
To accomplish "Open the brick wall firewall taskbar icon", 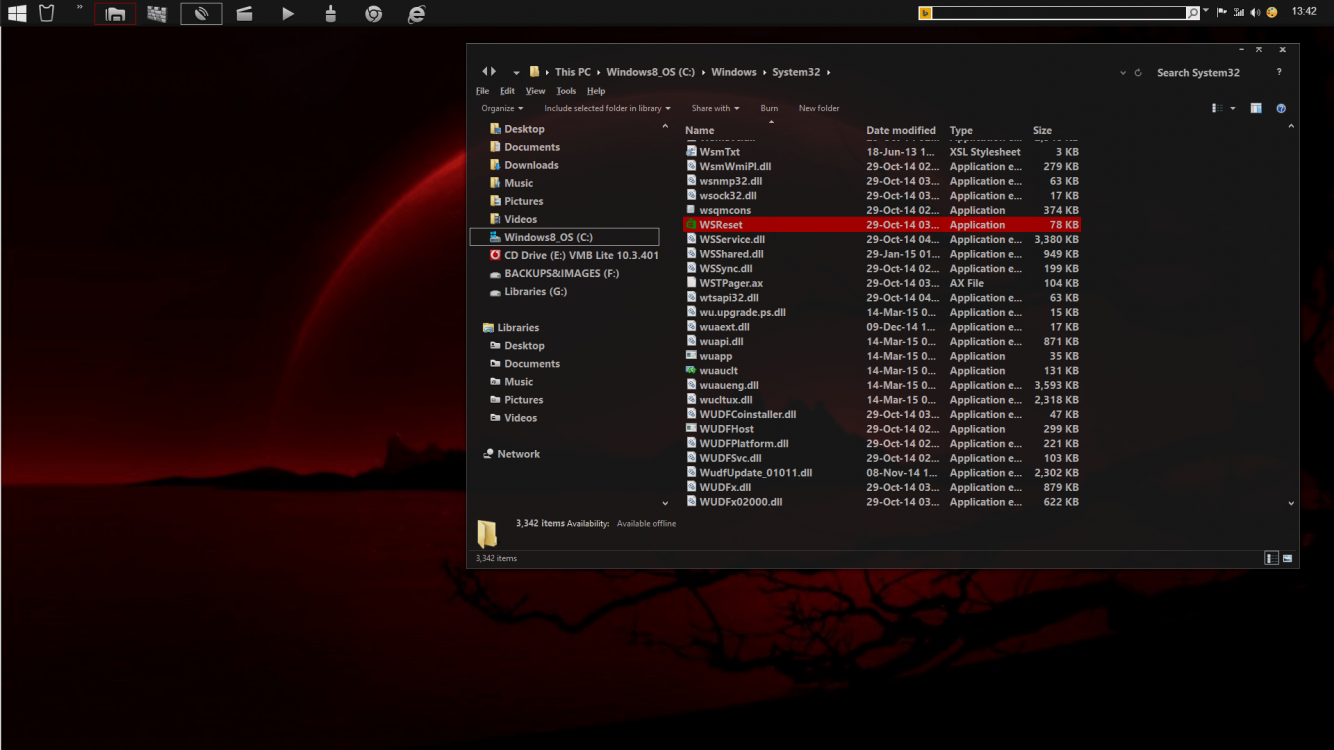I will click(157, 14).
